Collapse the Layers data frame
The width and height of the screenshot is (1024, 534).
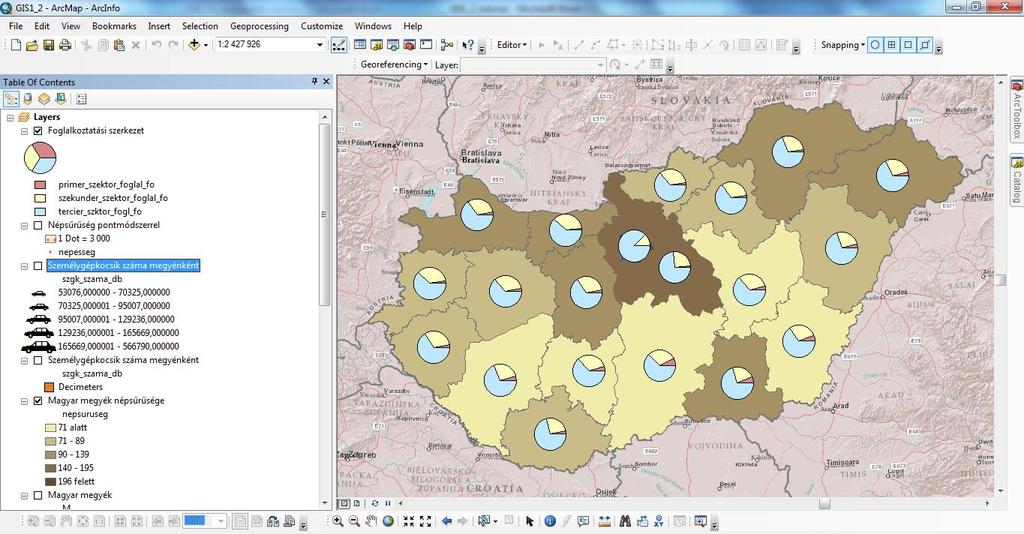click(x=10, y=118)
